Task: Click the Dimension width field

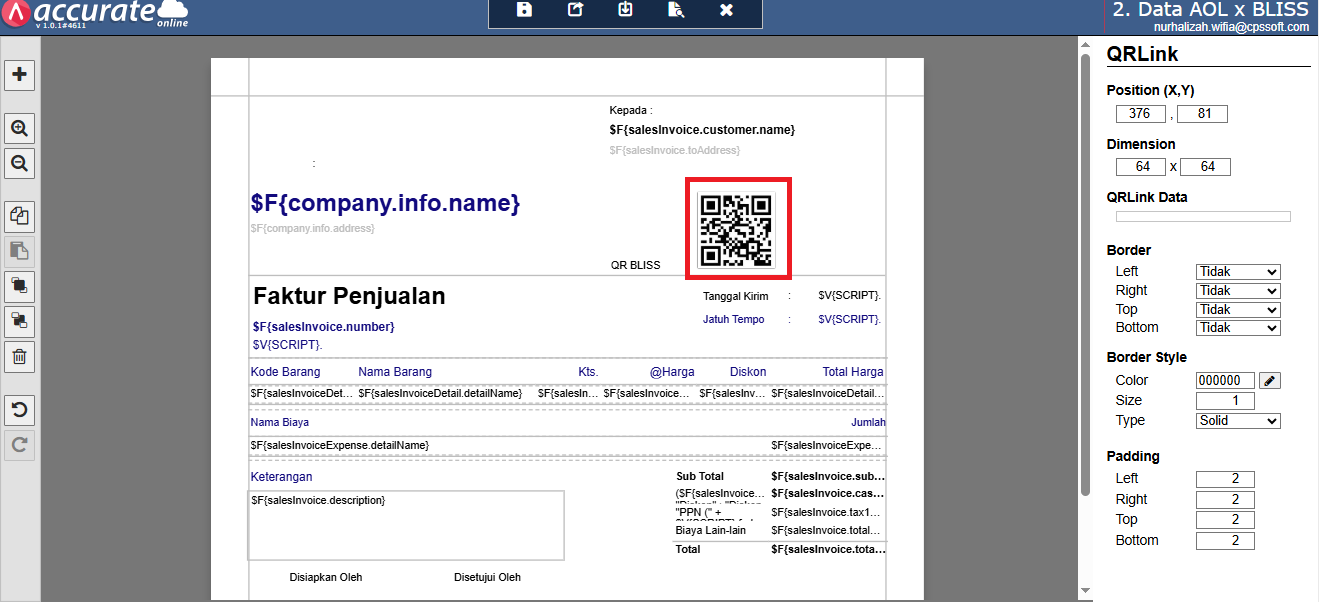Action: [1141, 167]
